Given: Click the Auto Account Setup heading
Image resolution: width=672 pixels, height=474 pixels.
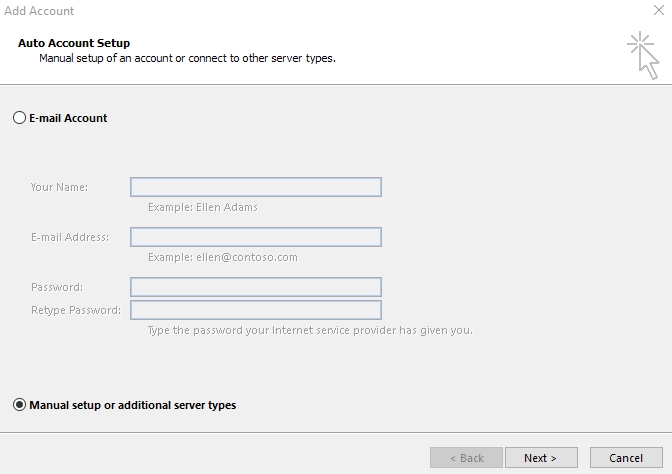Looking at the screenshot, I should coord(74,43).
